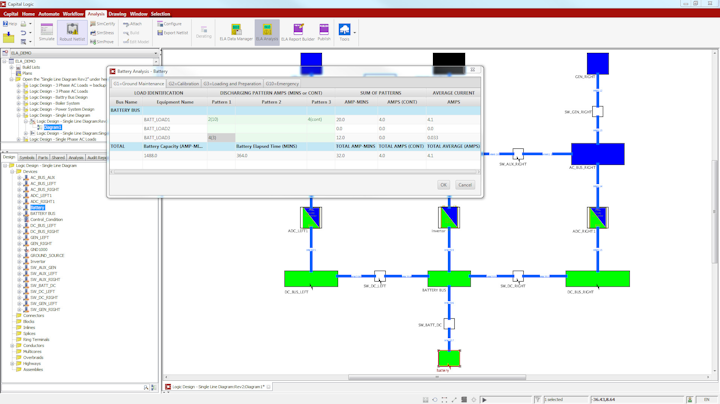Open the ELA_DEMO project dropdown
Viewport: 720px width, 404px height.
[156, 53]
